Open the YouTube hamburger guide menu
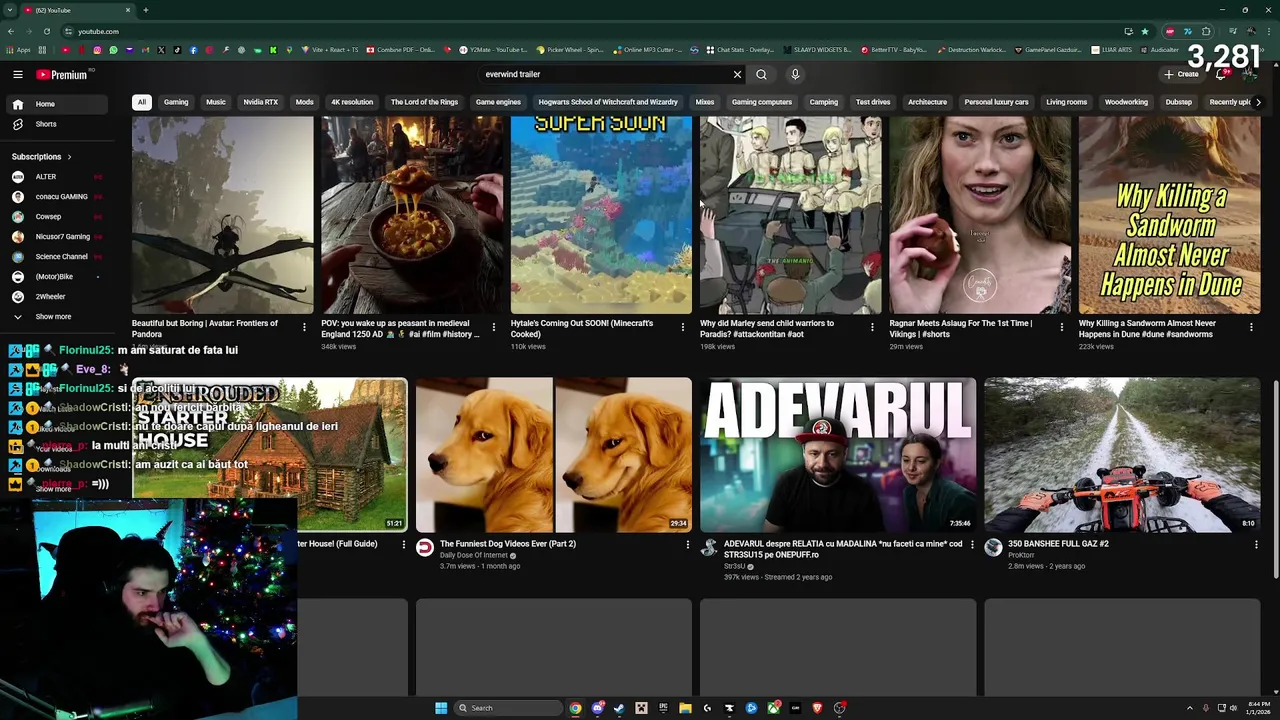Image resolution: width=1280 pixels, height=720 pixels. pyautogui.click(x=17, y=74)
